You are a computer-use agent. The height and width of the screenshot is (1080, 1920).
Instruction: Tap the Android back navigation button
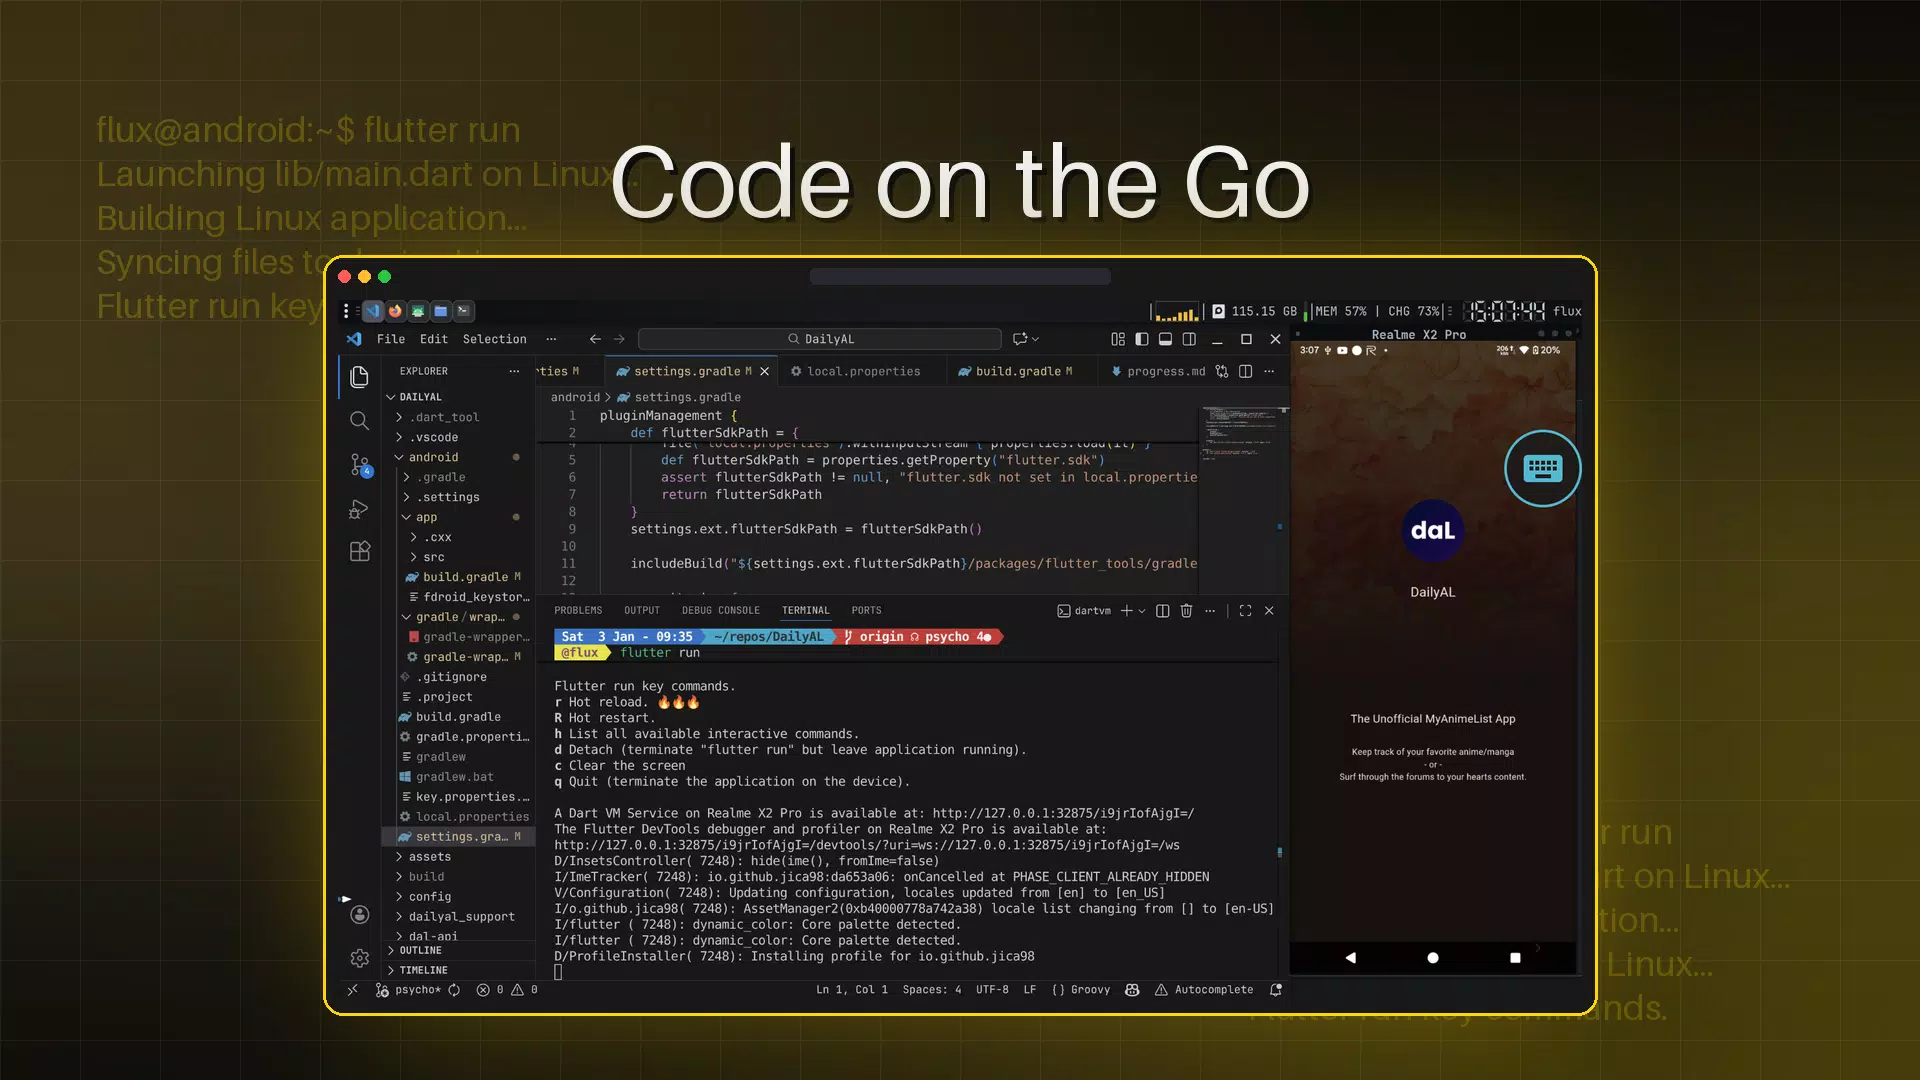click(1350, 958)
